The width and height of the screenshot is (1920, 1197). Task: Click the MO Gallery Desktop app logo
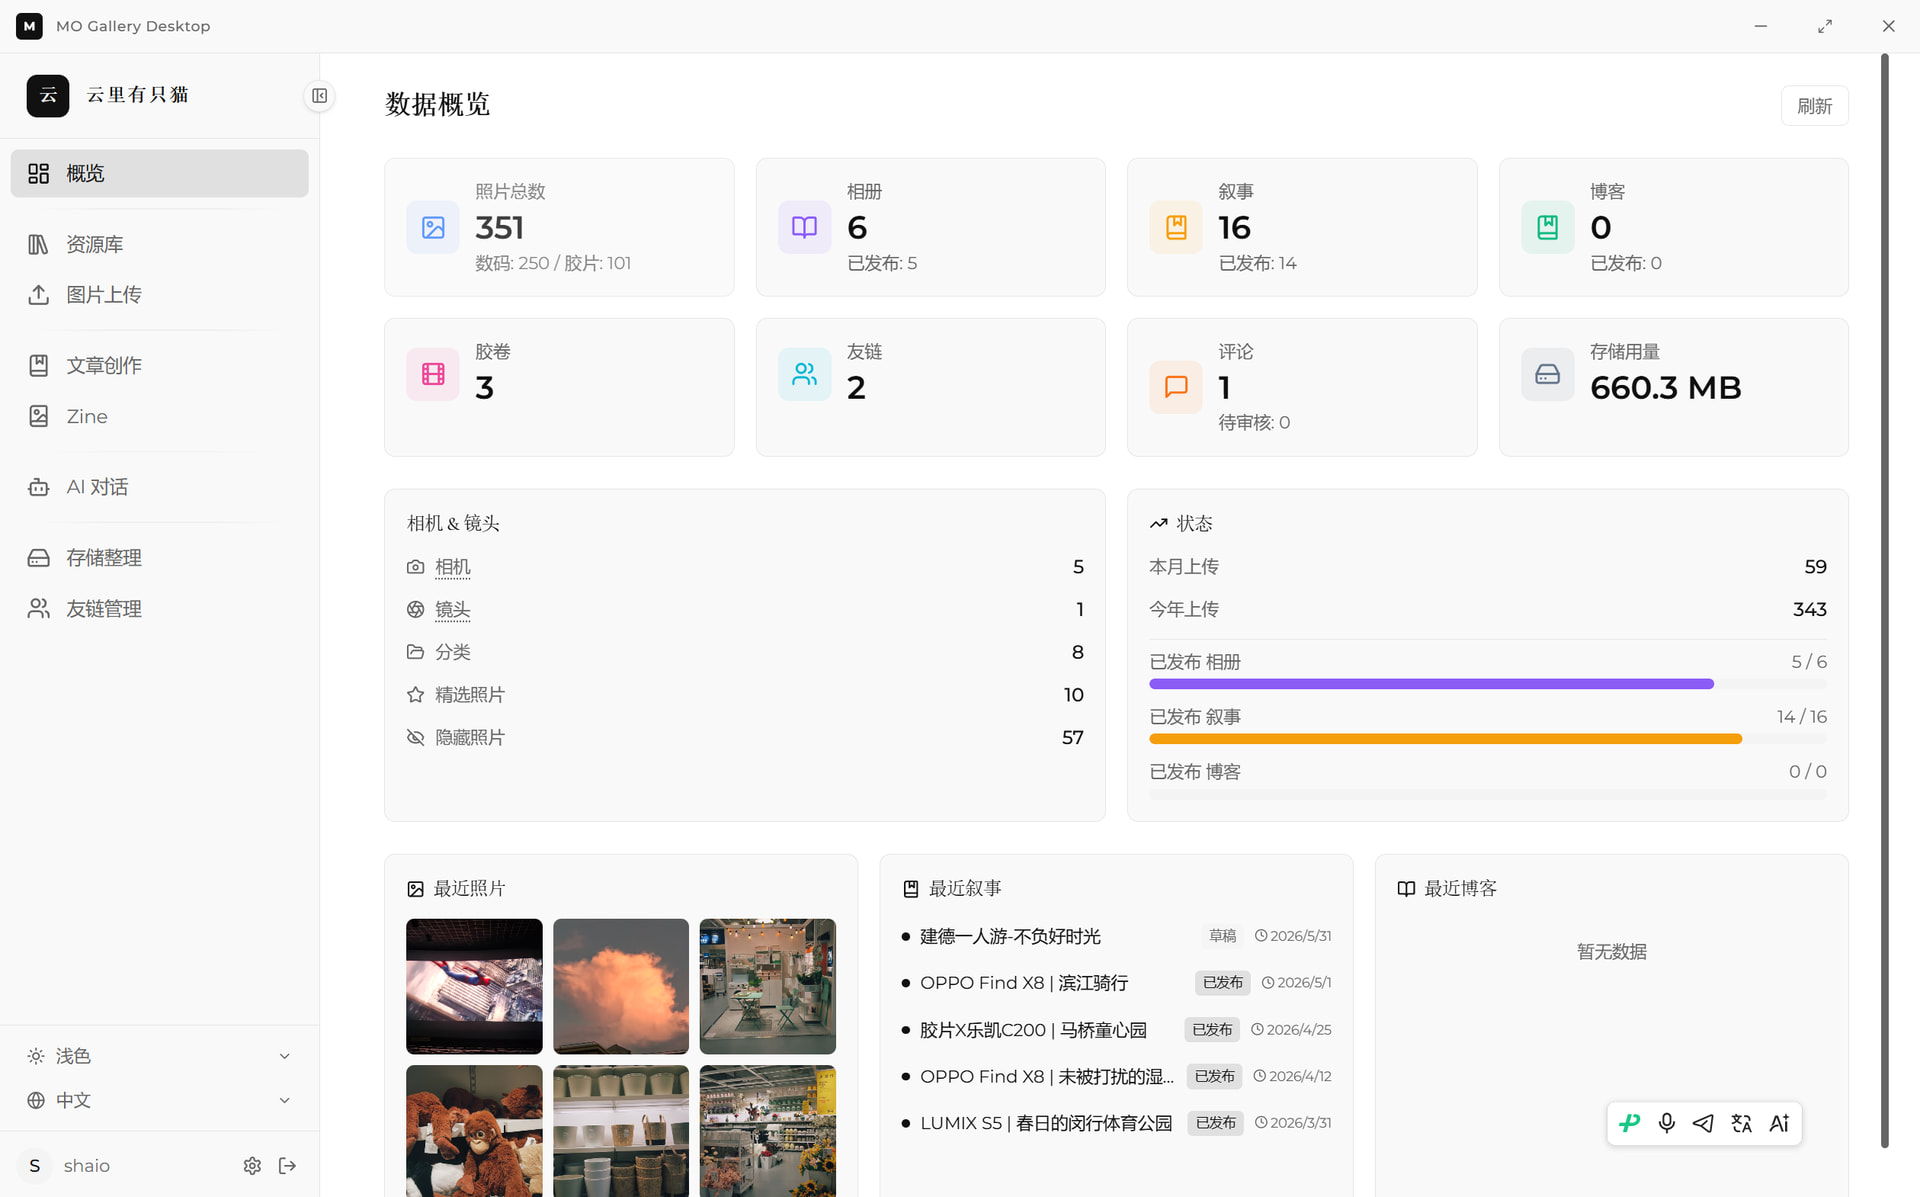pyautogui.click(x=29, y=26)
